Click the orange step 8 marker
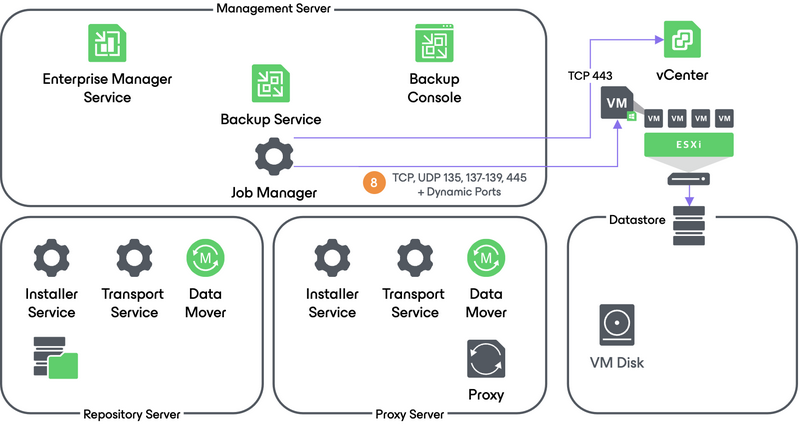This screenshot has width=800, height=424. (x=374, y=183)
